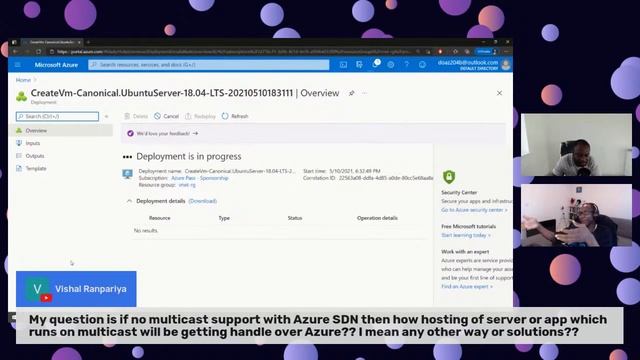This screenshot has width=640, height=360.
Task: Collapse the Deployment details section
Action: (x=129, y=201)
